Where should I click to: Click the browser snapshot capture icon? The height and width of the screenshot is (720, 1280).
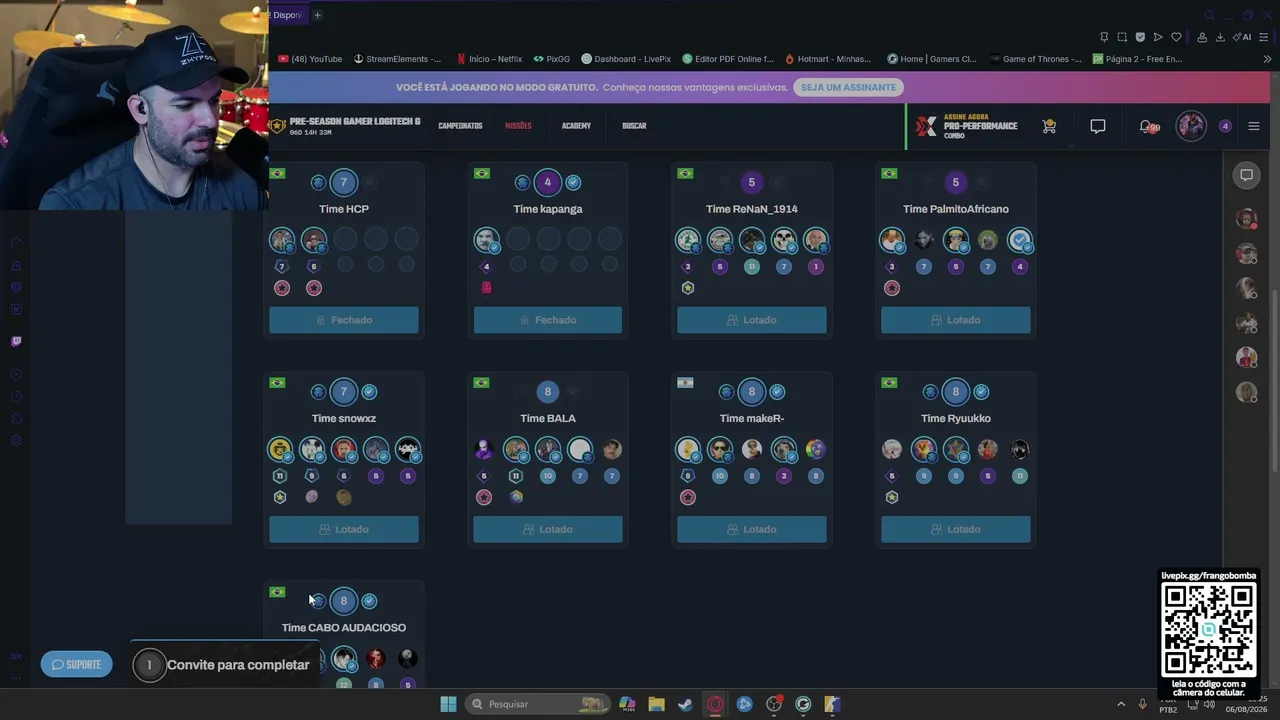click(1122, 37)
